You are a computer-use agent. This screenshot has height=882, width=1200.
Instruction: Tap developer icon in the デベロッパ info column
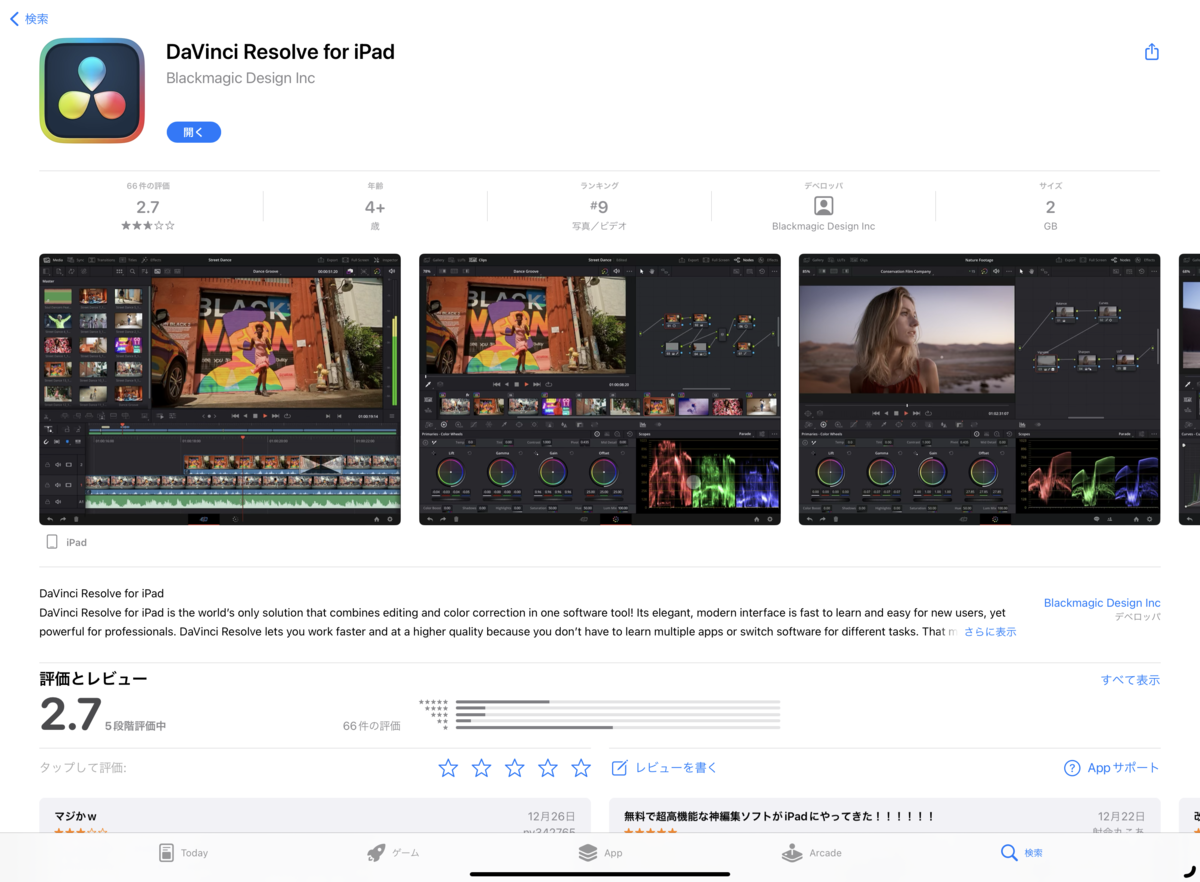[x=823, y=206]
